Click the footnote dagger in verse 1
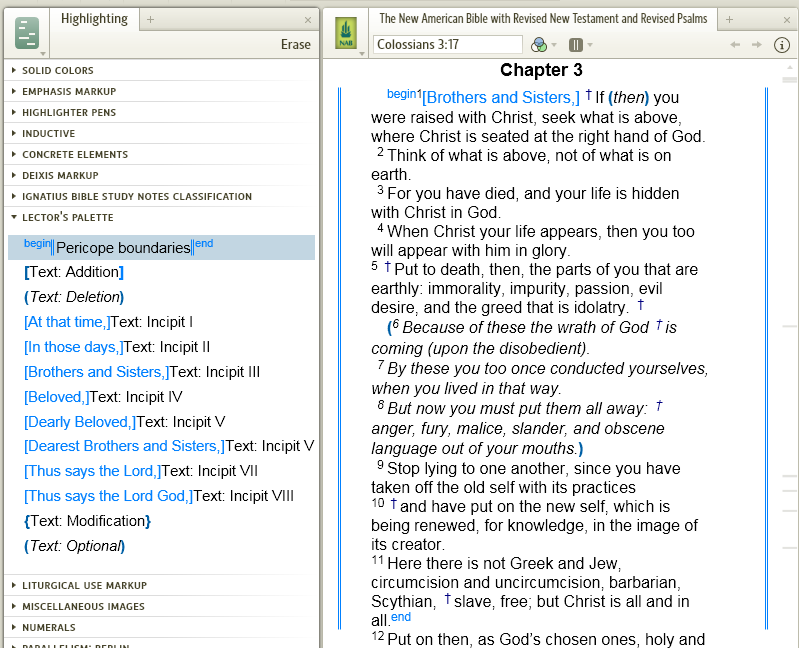This screenshot has height=648, width=799. 589,94
